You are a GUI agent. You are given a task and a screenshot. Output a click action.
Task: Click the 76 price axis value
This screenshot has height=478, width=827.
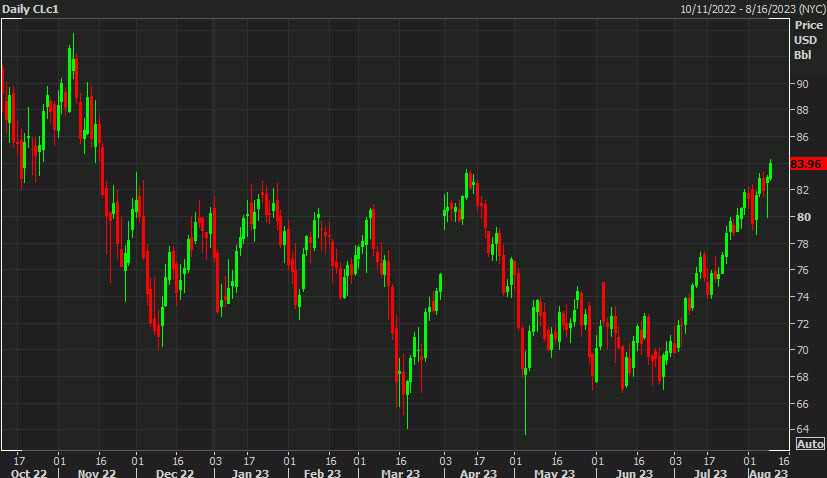[802, 270]
